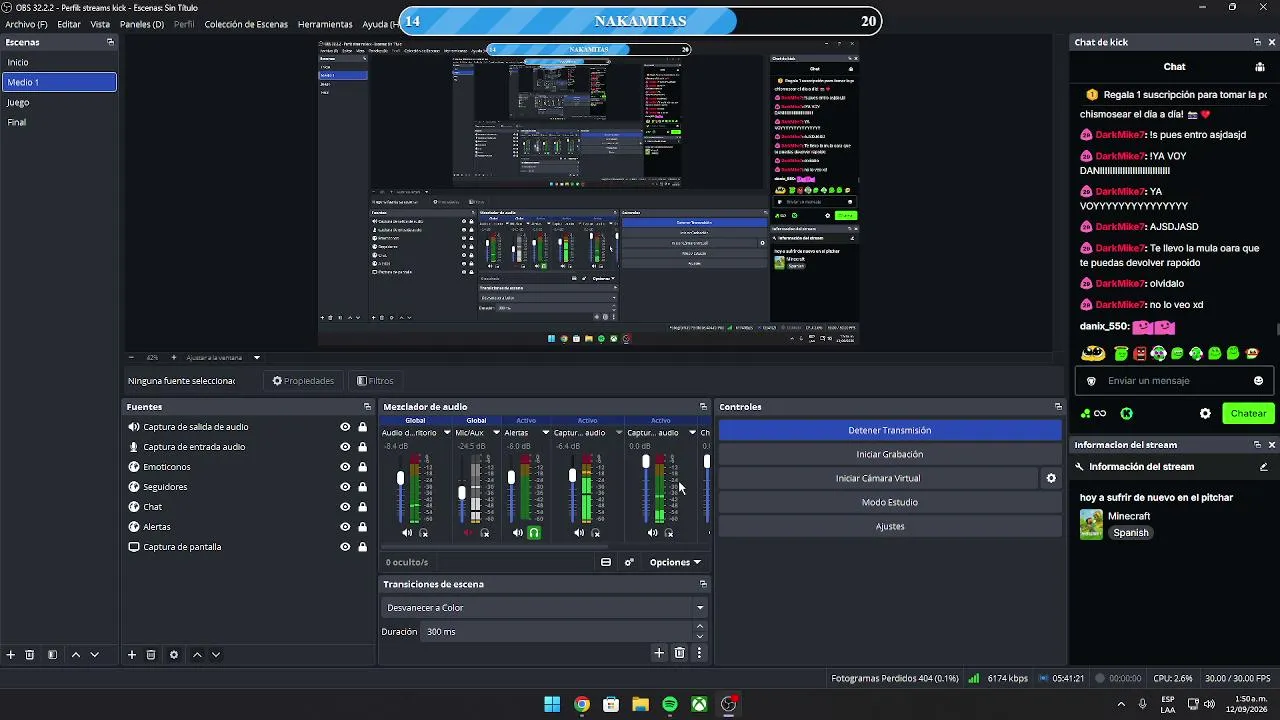1280x720 pixels.
Task: Open the Audio d...ritorio channel dropdown arrow
Action: click(x=446, y=433)
